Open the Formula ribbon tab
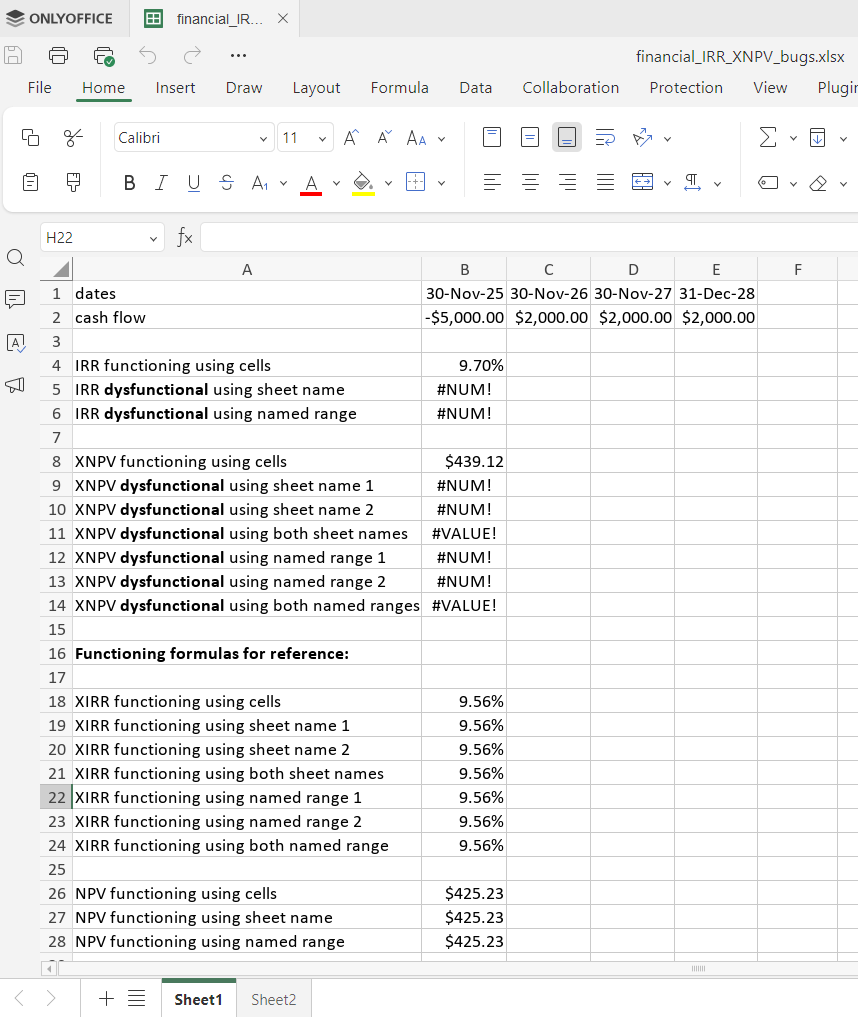 click(x=399, y=88)
